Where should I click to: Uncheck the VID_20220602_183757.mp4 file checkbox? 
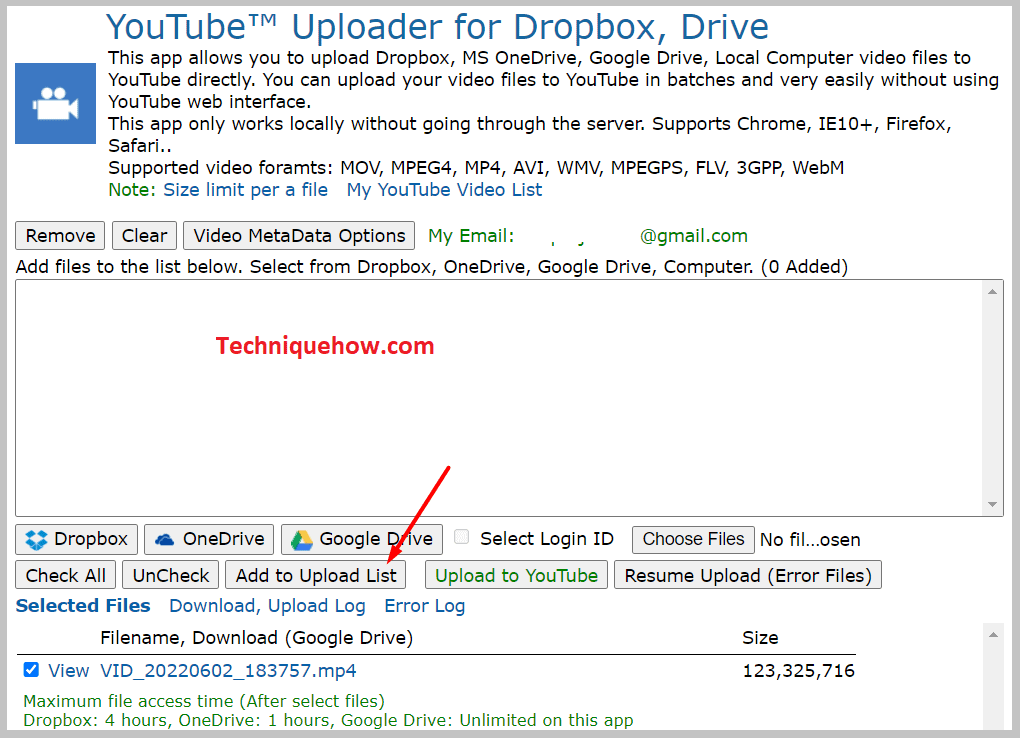point(31,670)
